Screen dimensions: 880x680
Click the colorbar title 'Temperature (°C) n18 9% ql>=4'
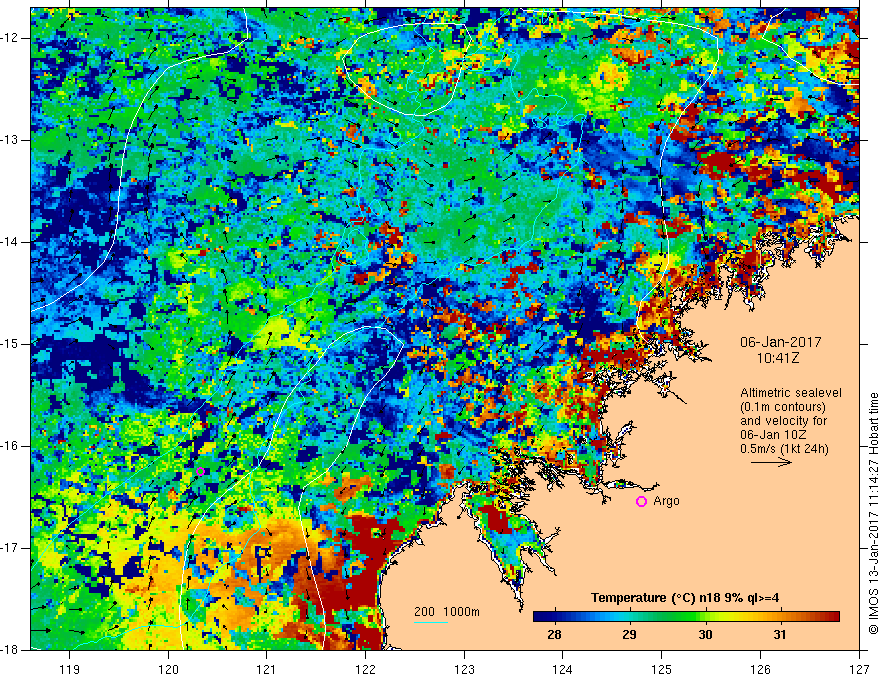[685, 598]
